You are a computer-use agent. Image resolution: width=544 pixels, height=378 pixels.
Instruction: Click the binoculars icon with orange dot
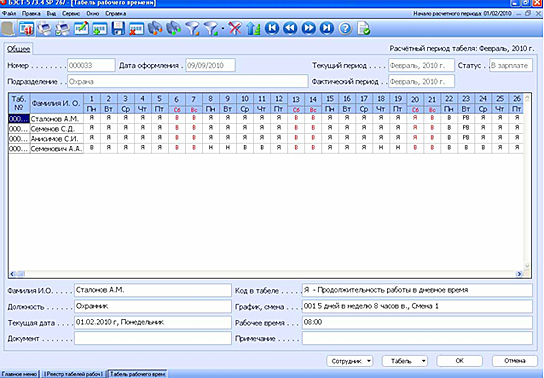155,28
